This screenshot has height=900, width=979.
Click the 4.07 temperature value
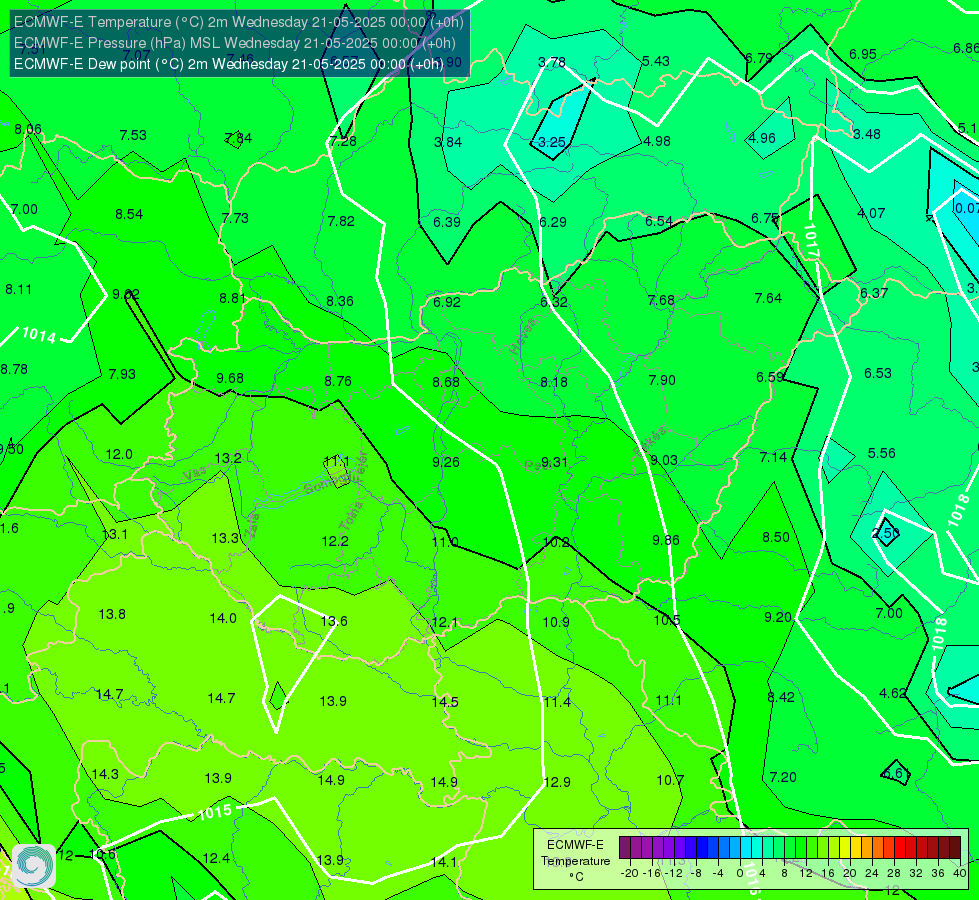click(x=871, y=214)
